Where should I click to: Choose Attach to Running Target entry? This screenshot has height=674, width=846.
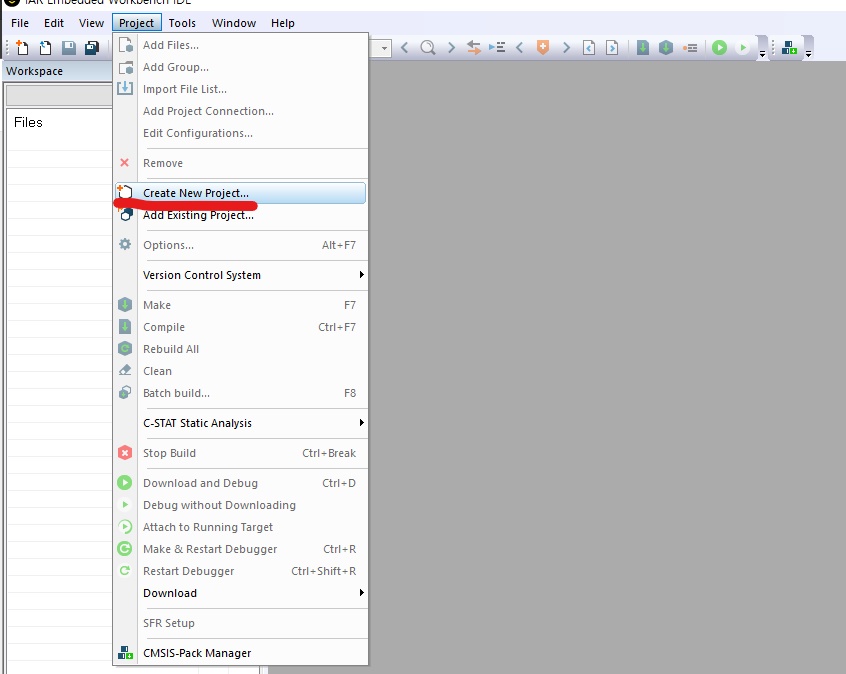coord(241,527)
